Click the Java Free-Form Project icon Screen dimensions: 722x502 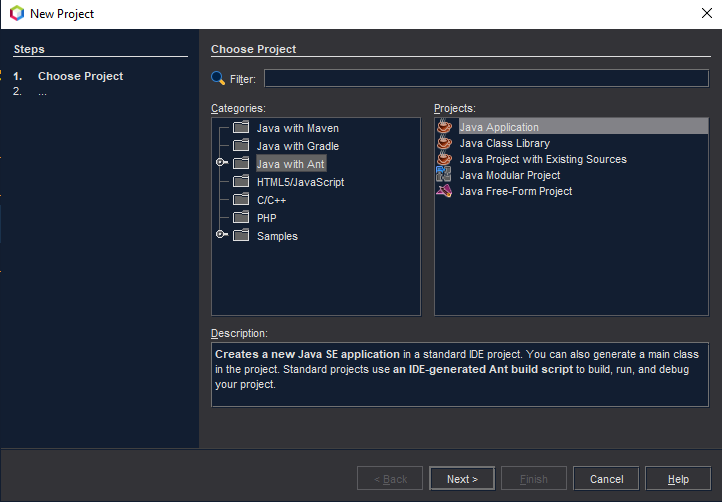coord(444,191)
